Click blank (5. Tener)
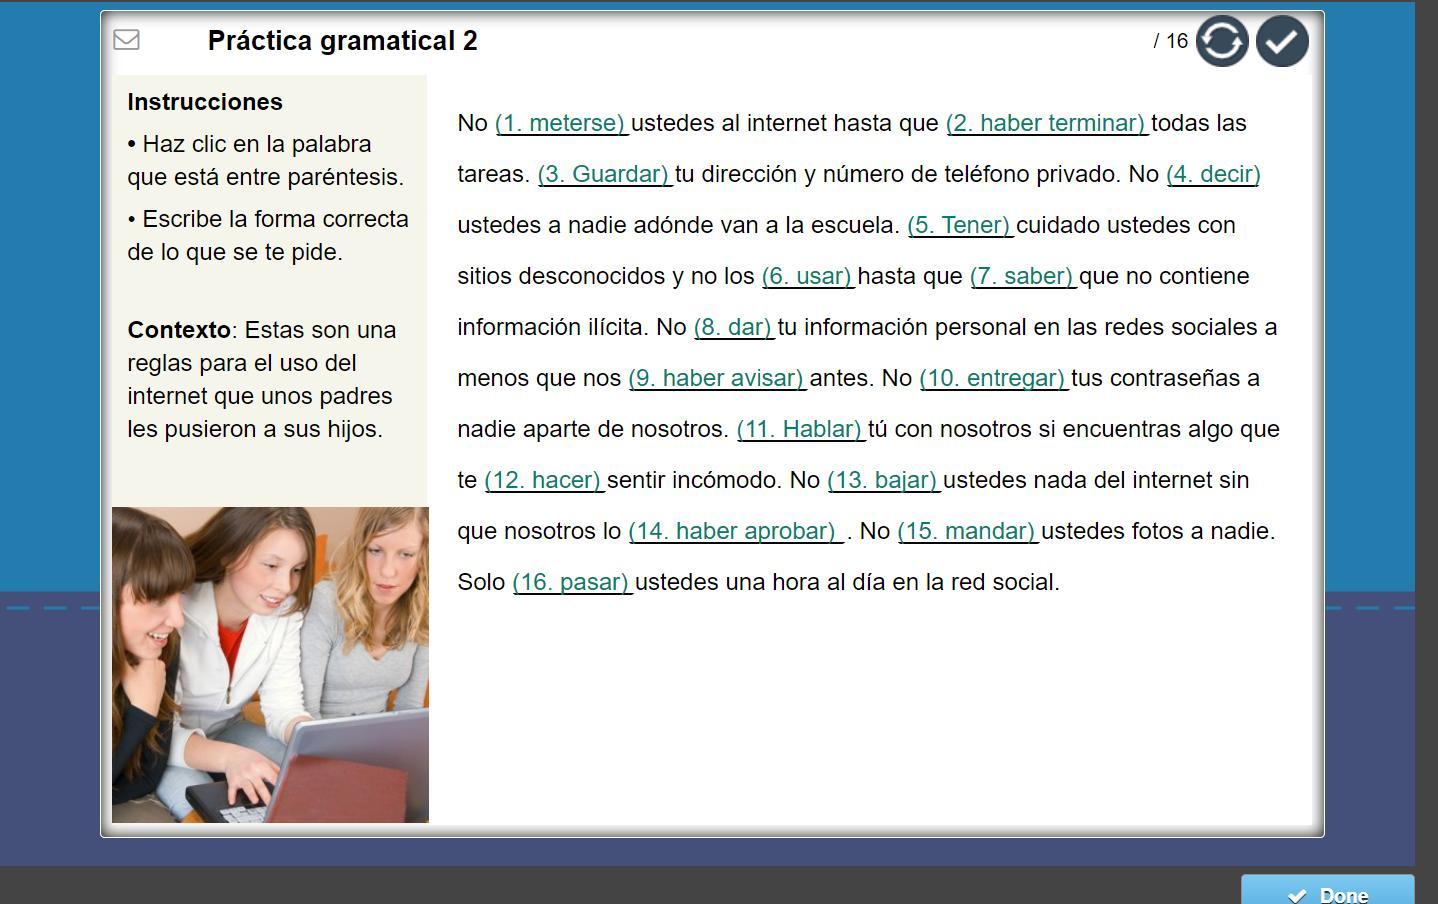 (x=959, y=225)
